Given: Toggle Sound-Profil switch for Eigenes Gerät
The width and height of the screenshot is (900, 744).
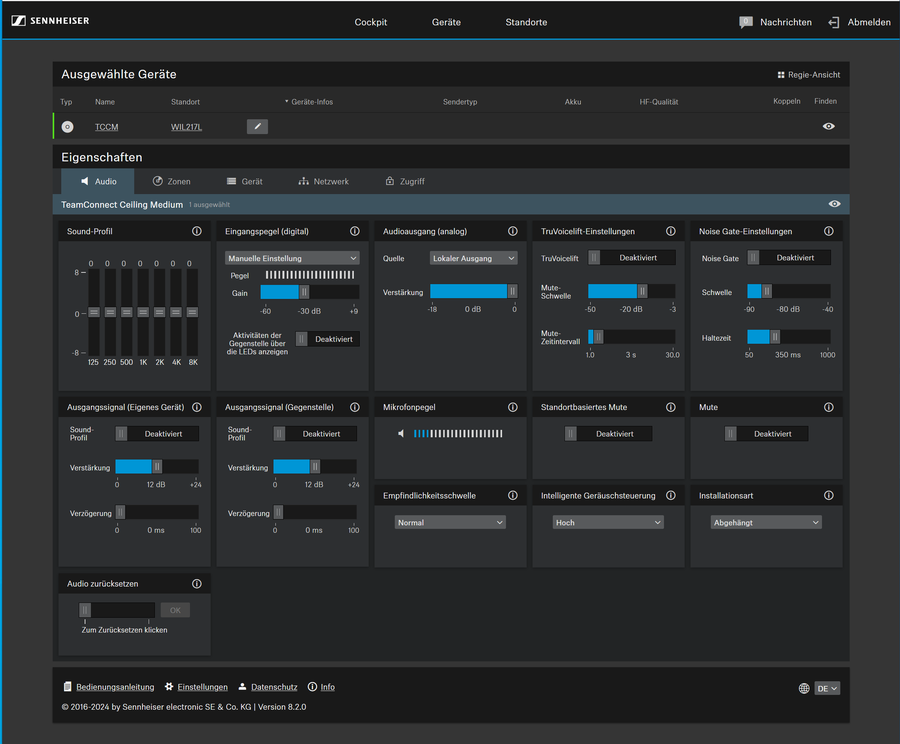Looking at the screenshot, I should [157, 433].
